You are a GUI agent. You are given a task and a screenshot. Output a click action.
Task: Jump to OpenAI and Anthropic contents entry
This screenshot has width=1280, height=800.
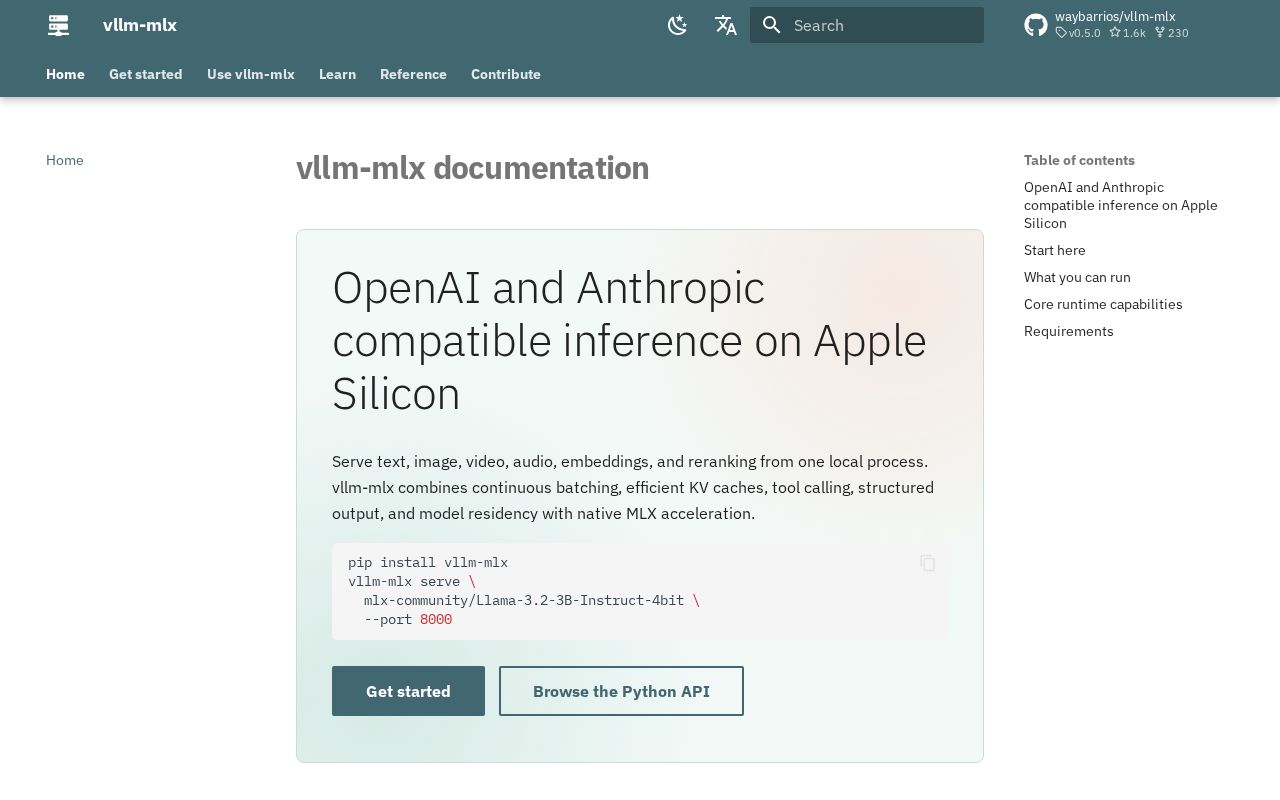point(1121,205)
